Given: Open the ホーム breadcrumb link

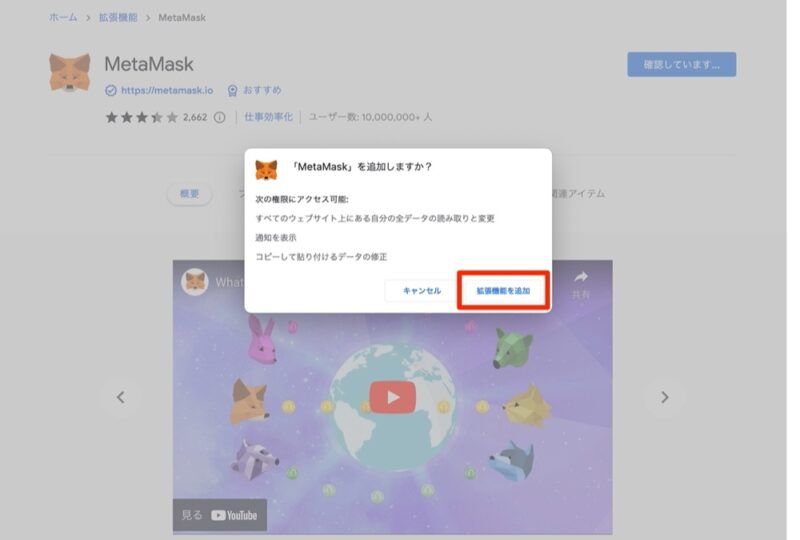Looking at the screenshot, I should [63, 17].
